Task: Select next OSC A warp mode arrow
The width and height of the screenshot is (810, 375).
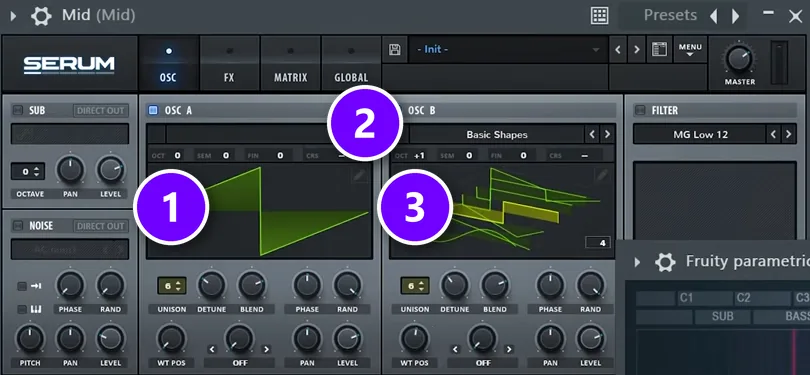Action: click(267, 350)
